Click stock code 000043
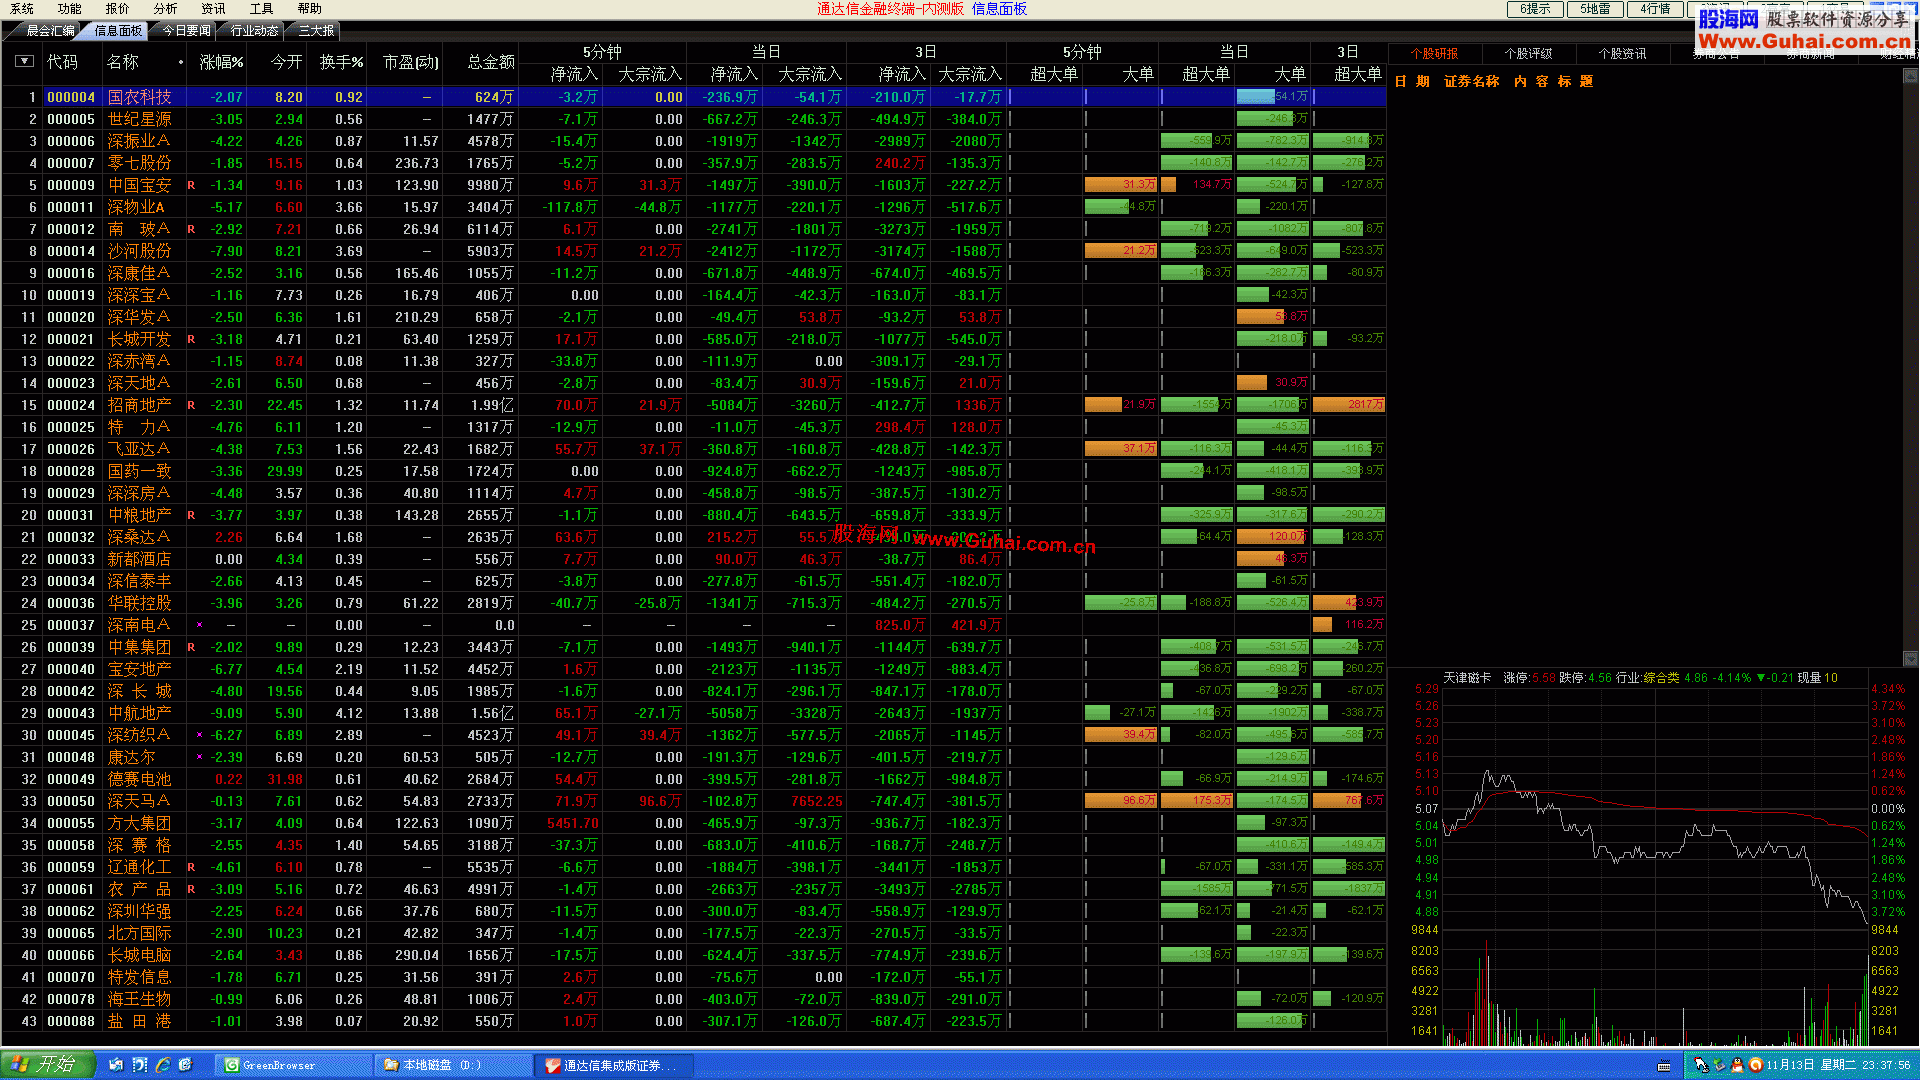This screenshot has width=1920, height=1080. point(71,713)
